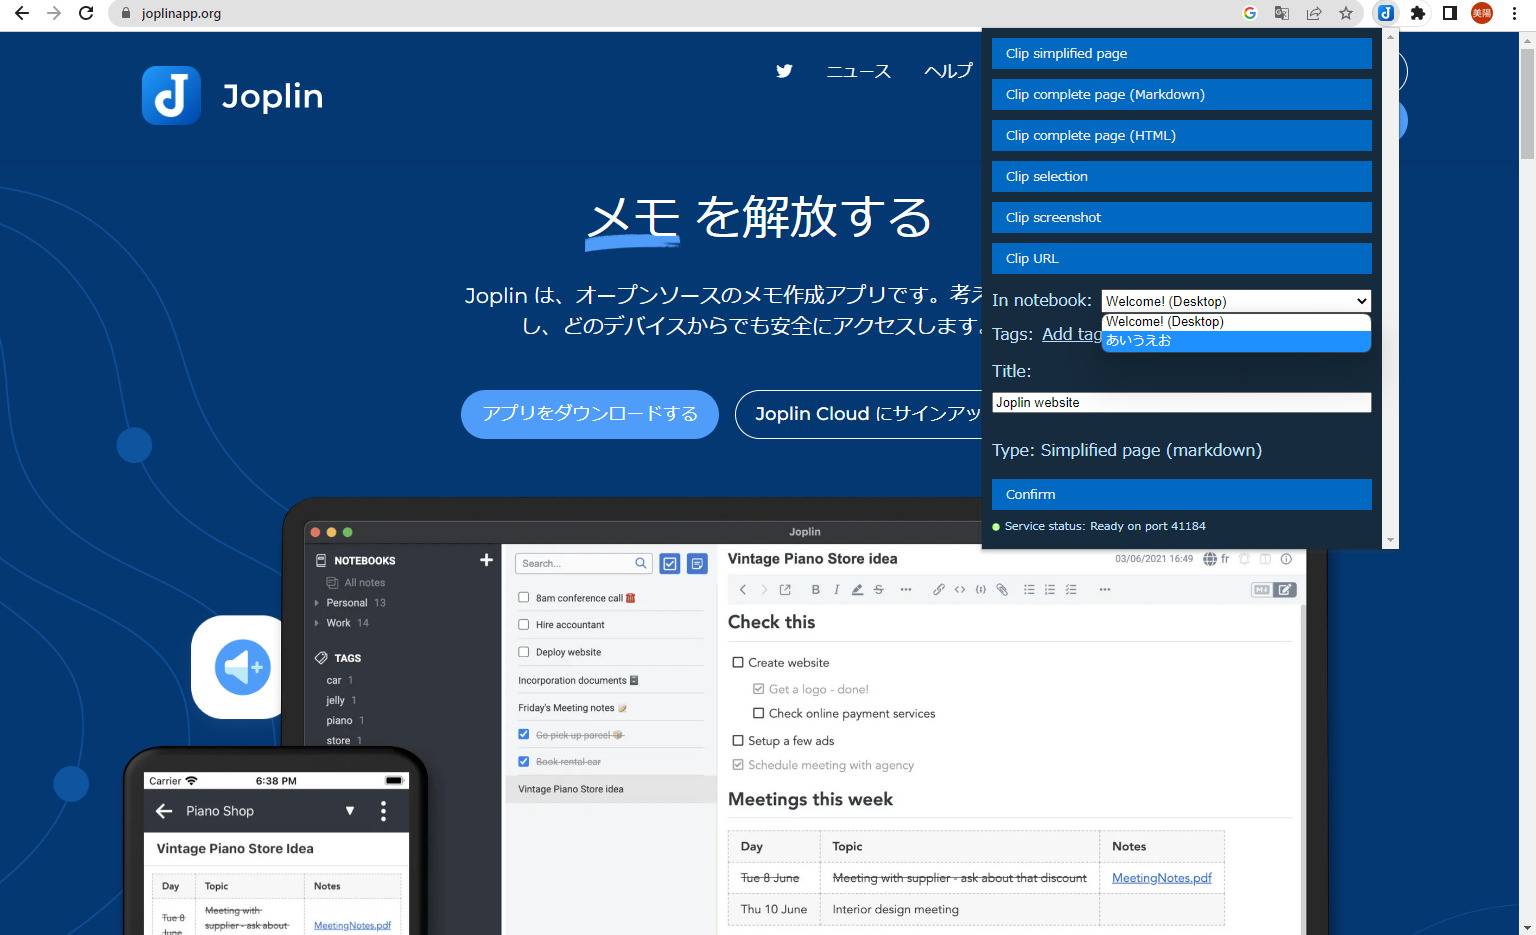Click the Google Translate icon in address bar
The height and width of the screenshot is (935, 1536).
pos(1281,13)
